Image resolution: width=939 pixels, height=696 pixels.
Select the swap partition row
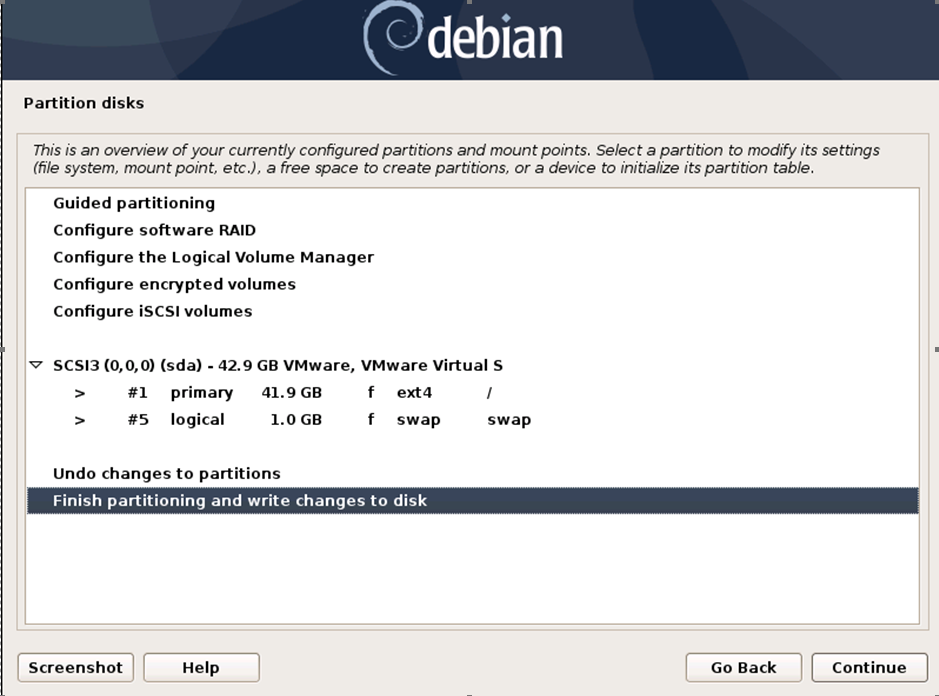pyautogui.click(x=300, y=419)
